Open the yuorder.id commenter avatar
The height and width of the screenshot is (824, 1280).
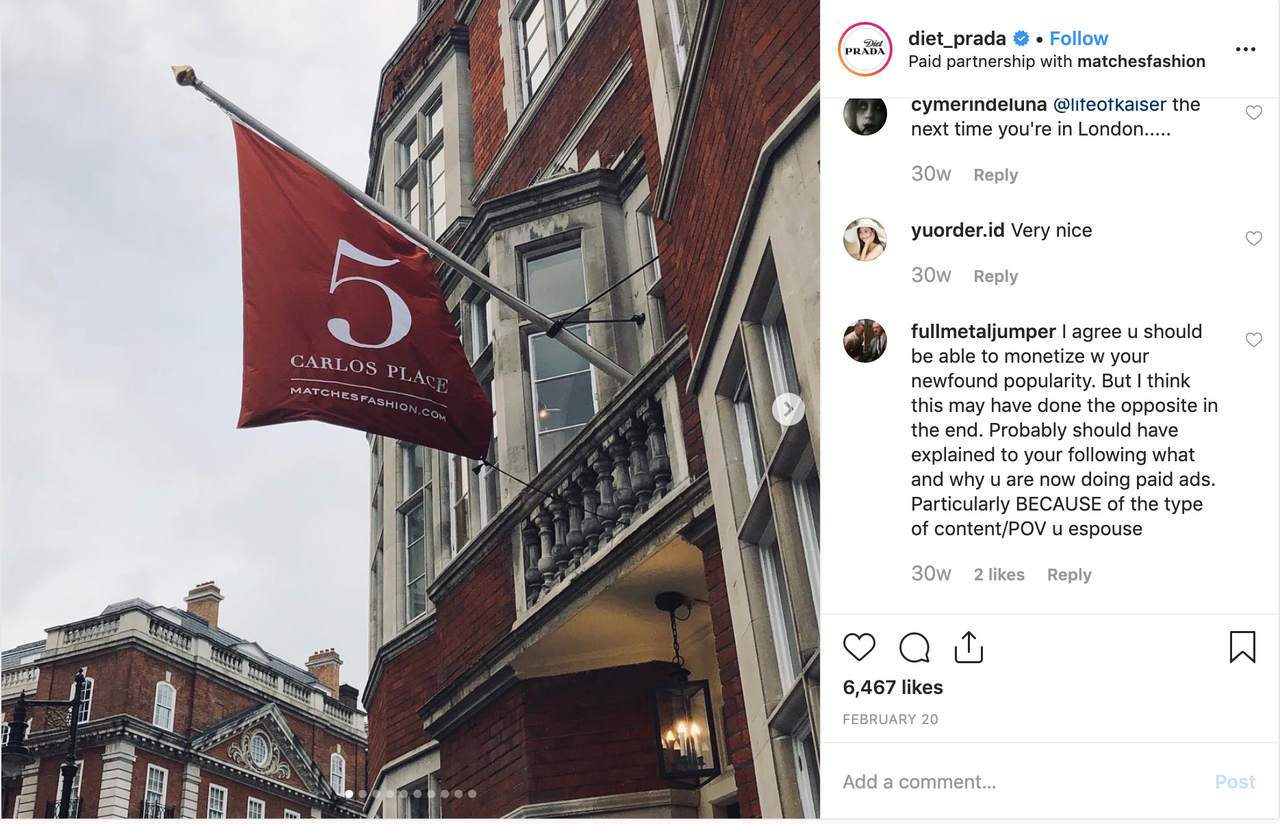click(x=865, y=240)
